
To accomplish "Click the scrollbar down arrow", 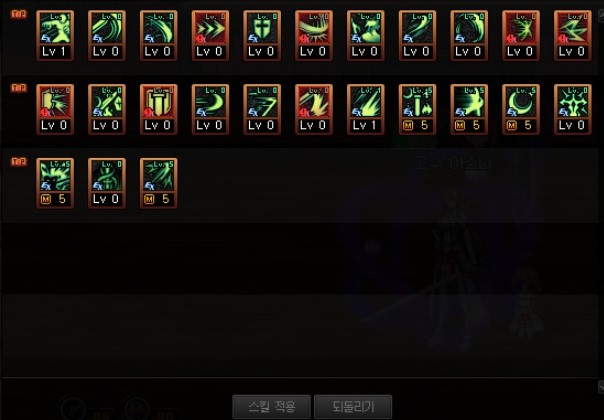I will 601,387.
